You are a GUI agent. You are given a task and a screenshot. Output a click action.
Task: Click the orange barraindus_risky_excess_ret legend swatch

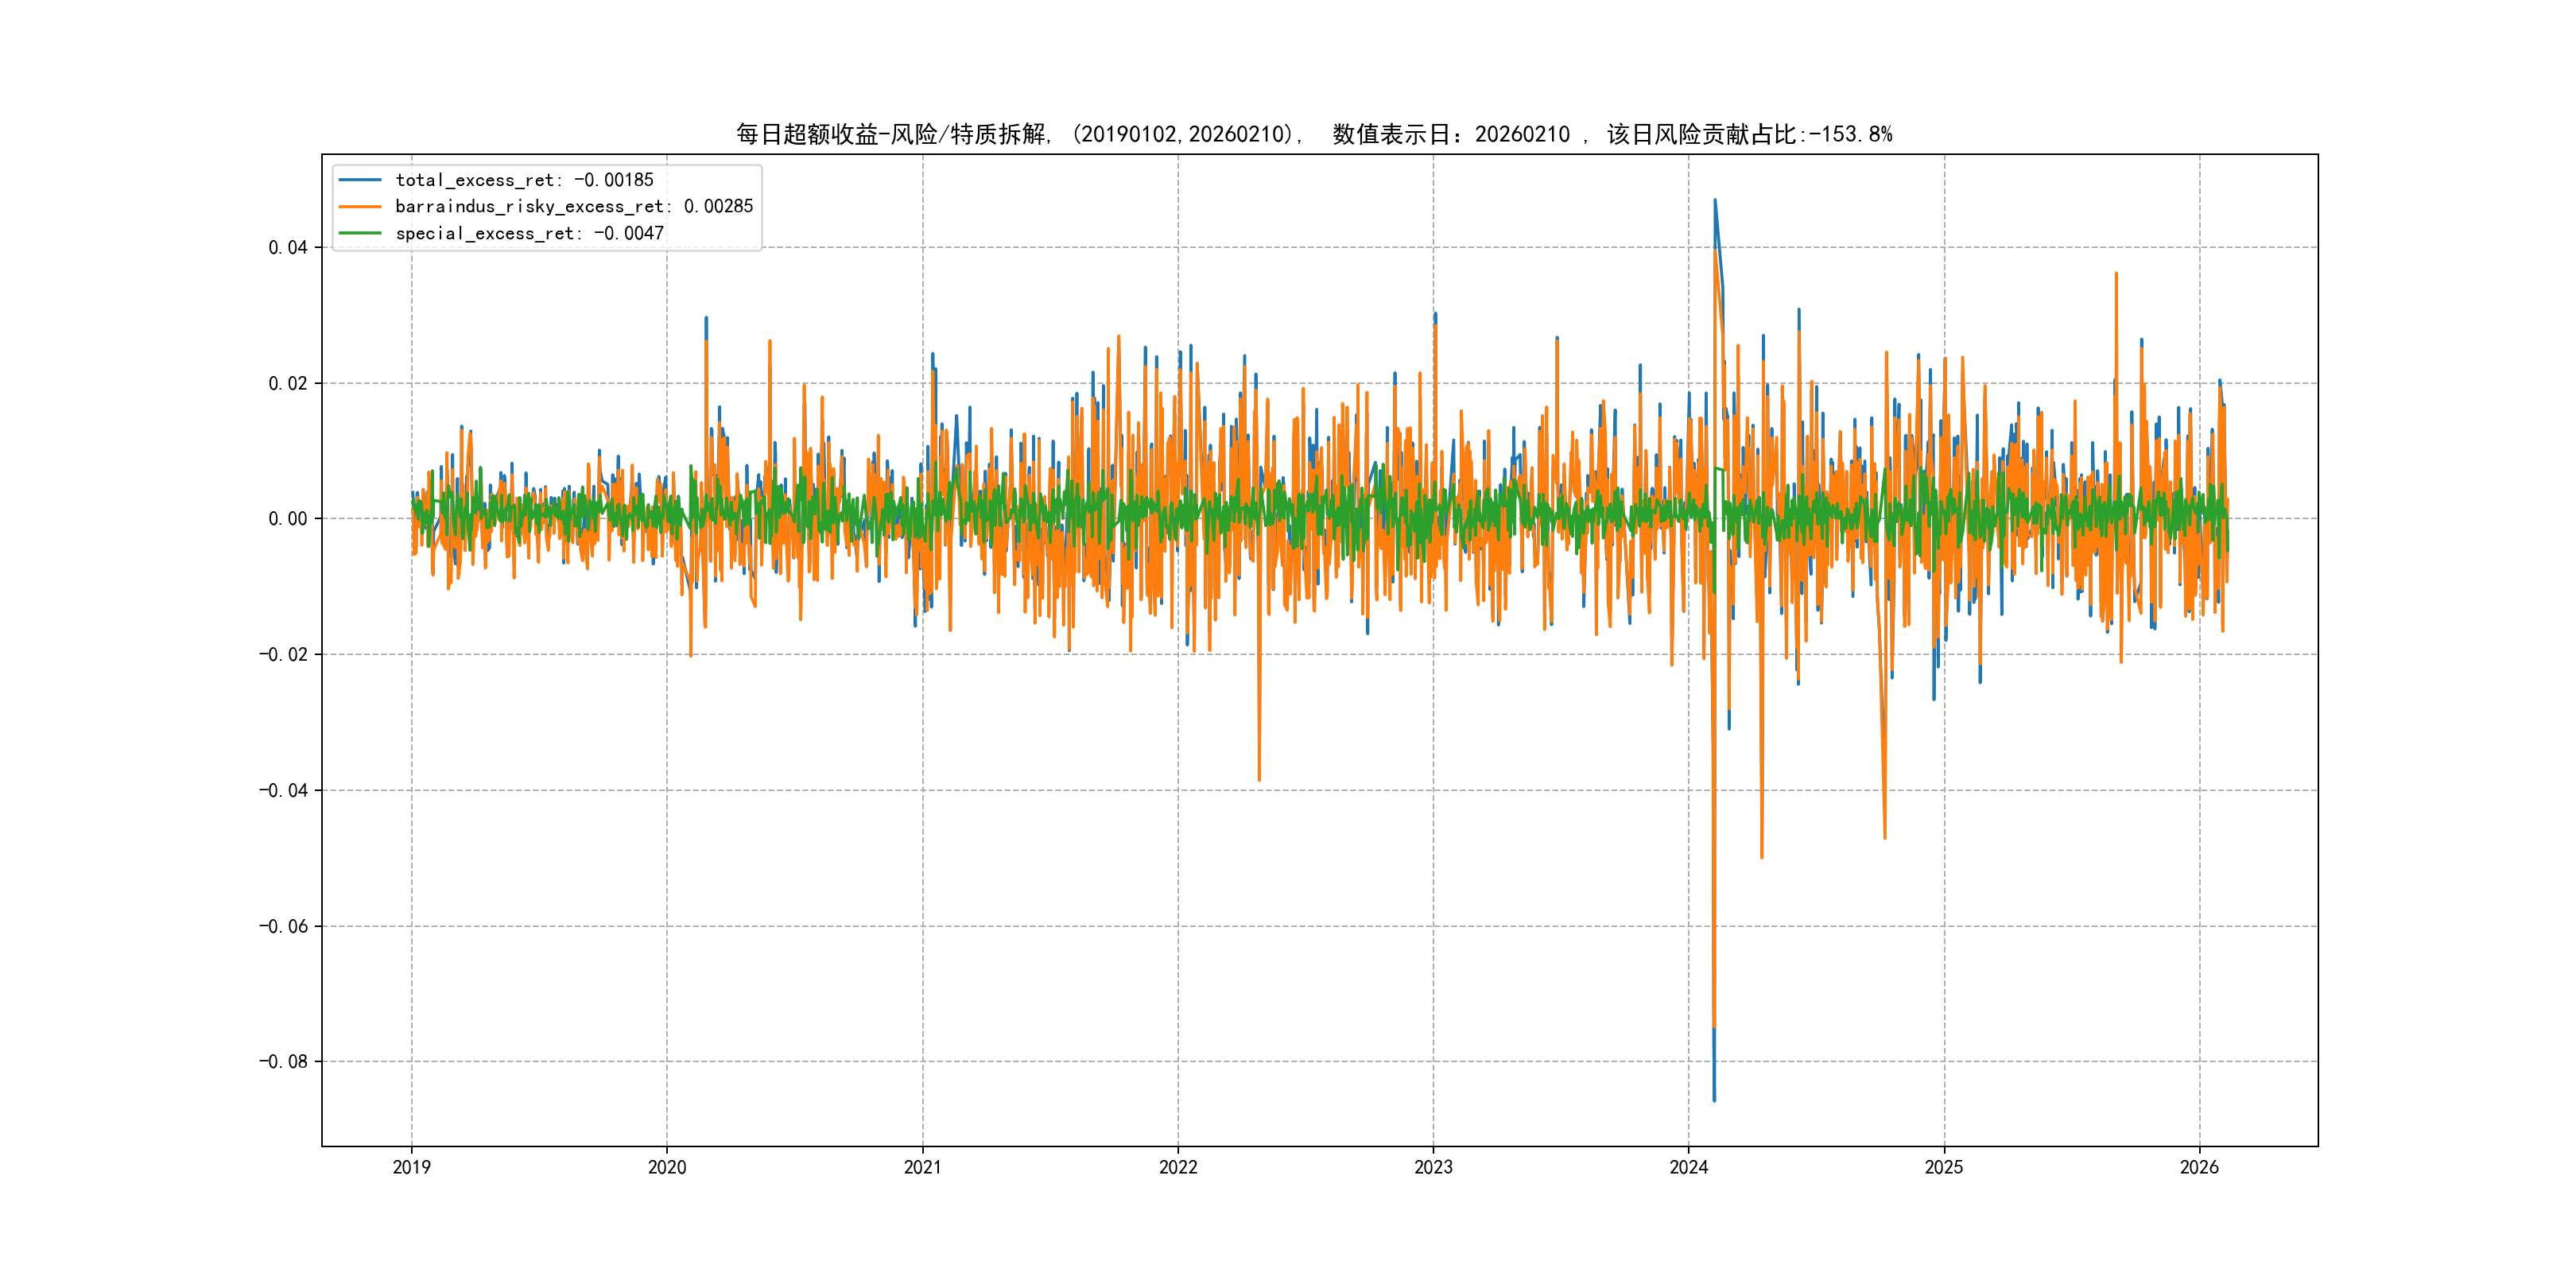[x=360, y=207]
